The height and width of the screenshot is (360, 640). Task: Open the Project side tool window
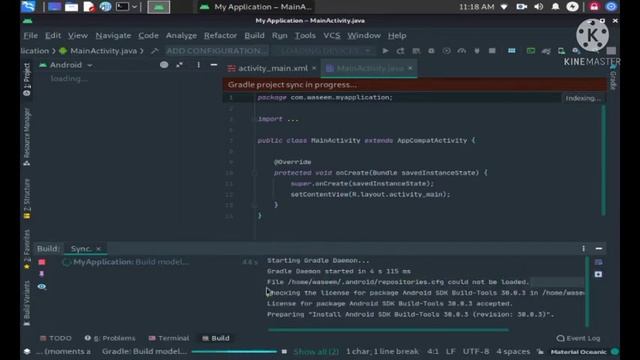point(27,80)
